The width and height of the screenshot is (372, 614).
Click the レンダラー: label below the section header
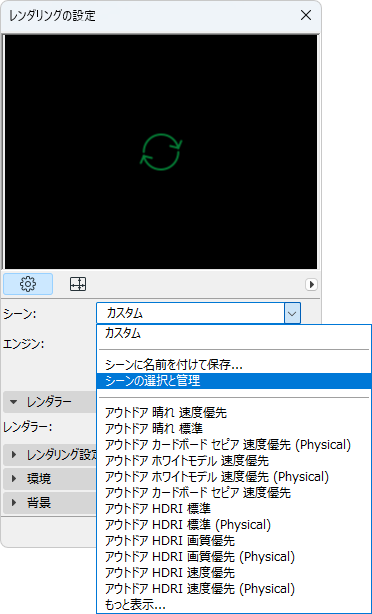(x=27, y=428)
